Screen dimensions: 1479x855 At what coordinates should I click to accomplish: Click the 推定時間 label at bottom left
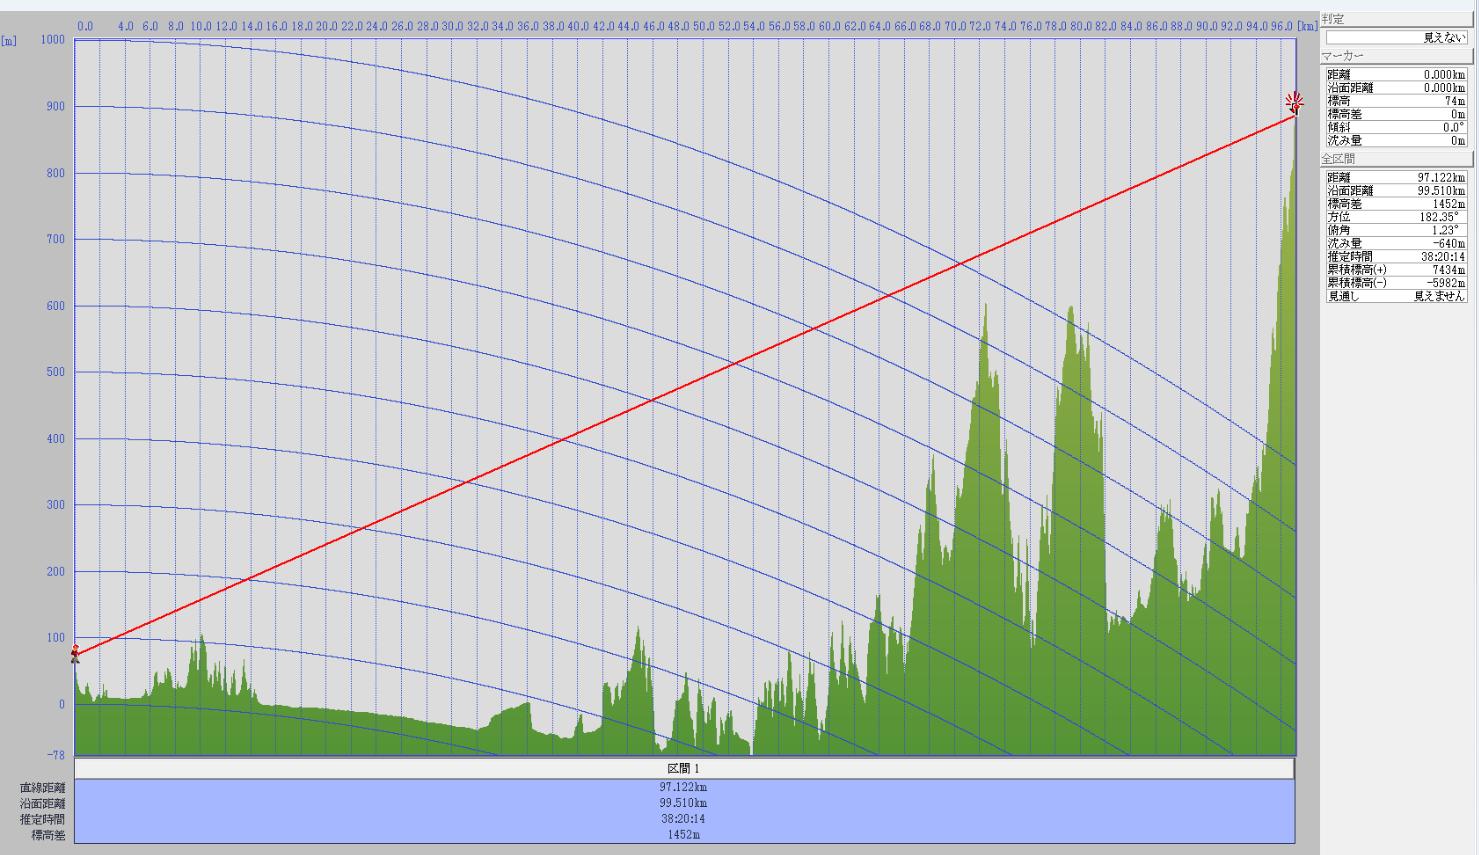[x=41, y=820]
